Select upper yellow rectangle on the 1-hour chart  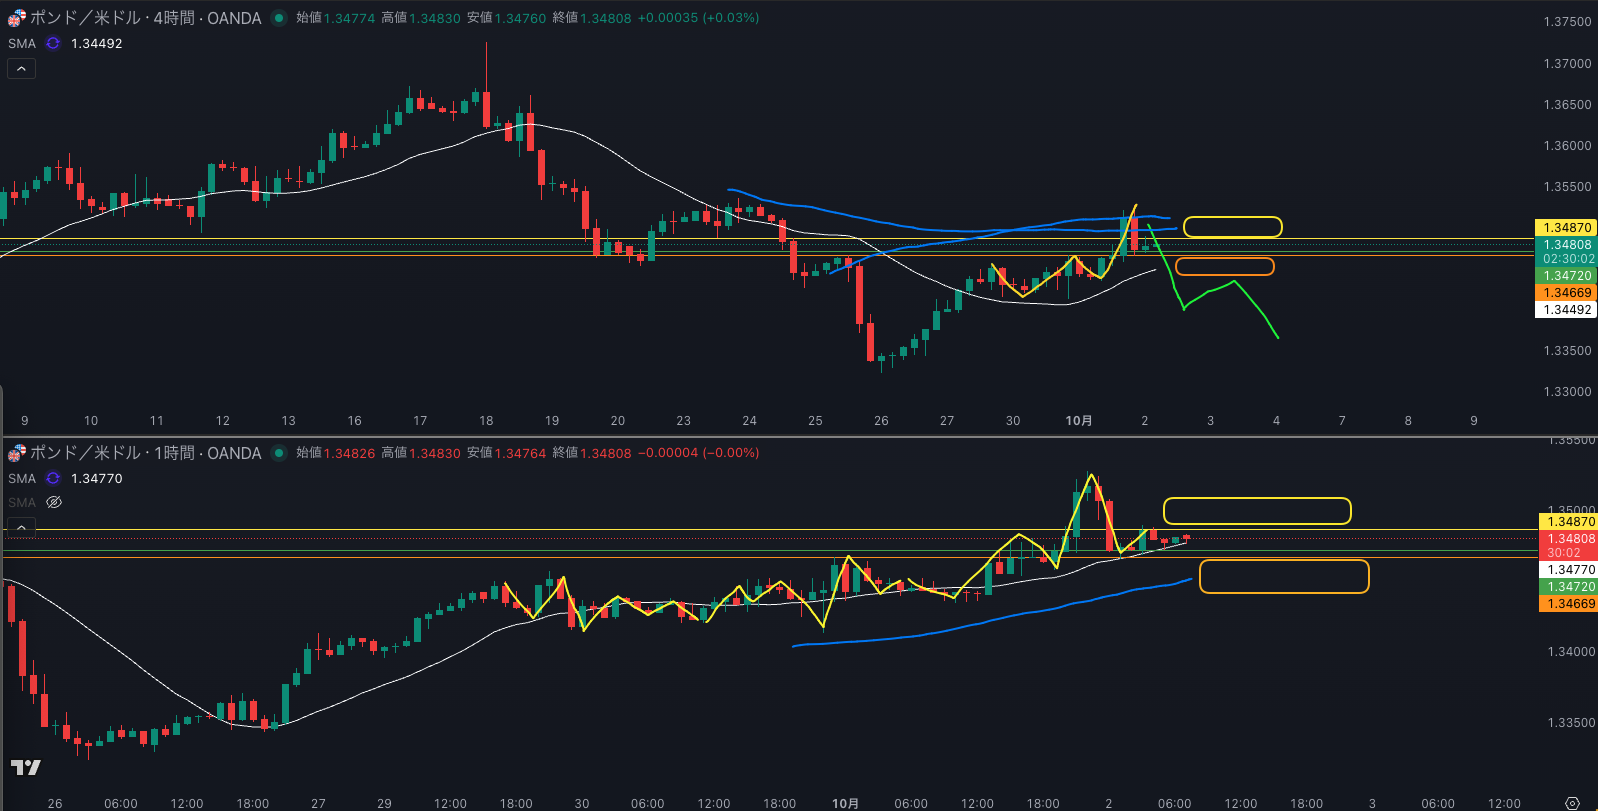[x=1256, y=499]
